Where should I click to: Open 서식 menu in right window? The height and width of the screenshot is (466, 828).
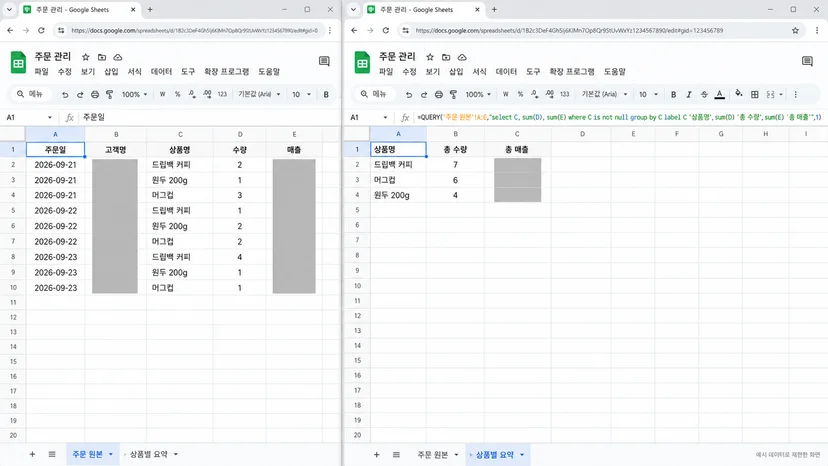click(x=479, y=72)
